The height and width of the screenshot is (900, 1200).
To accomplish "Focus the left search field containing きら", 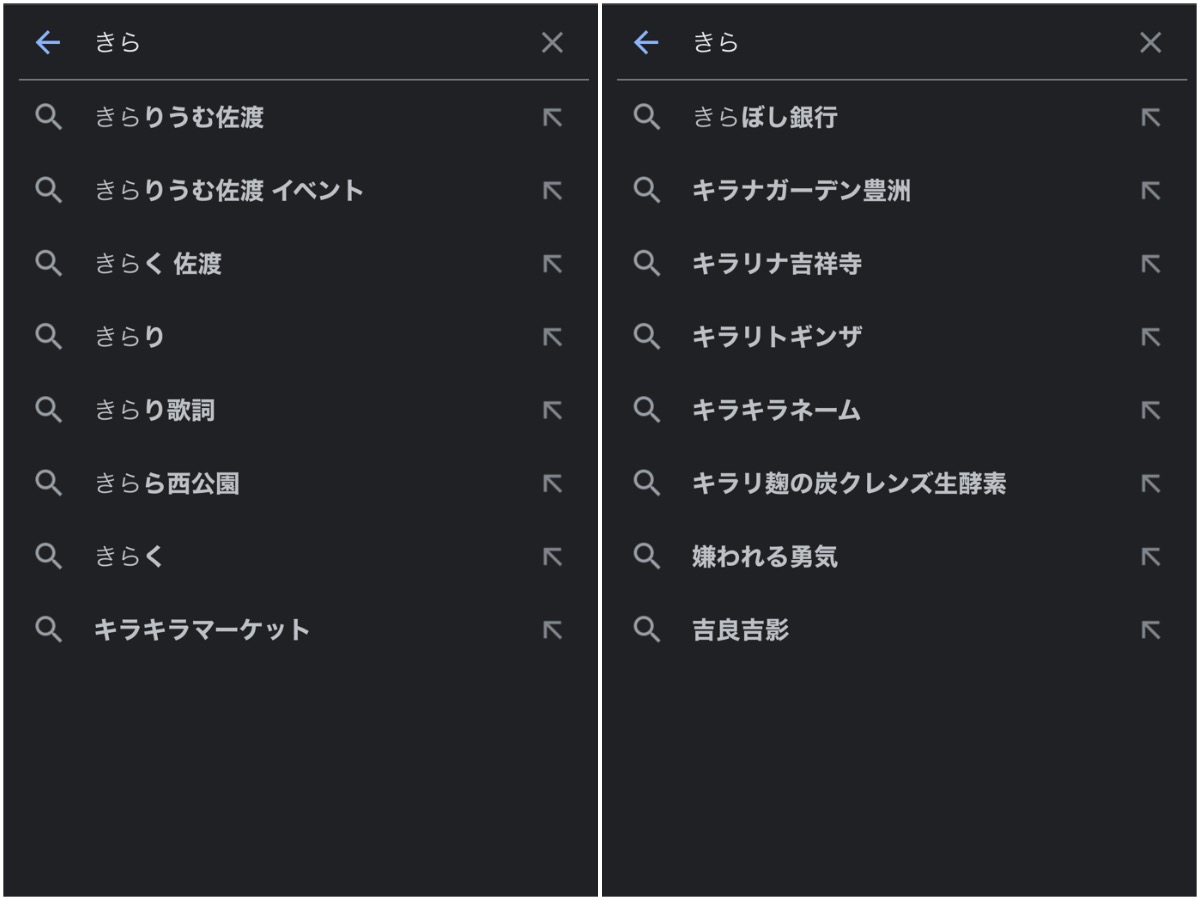I will point(300,42).
